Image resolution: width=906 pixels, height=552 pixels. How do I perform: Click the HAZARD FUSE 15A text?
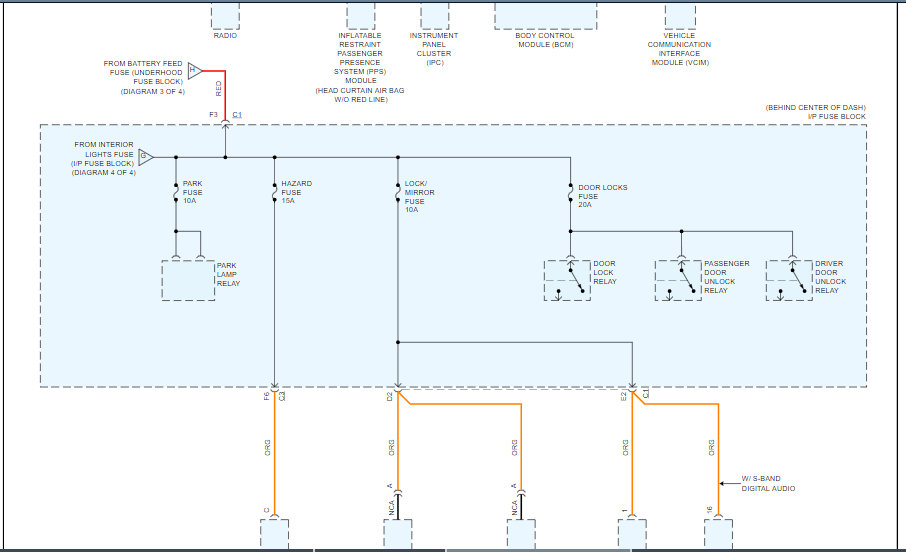click(x=296, y=192)
